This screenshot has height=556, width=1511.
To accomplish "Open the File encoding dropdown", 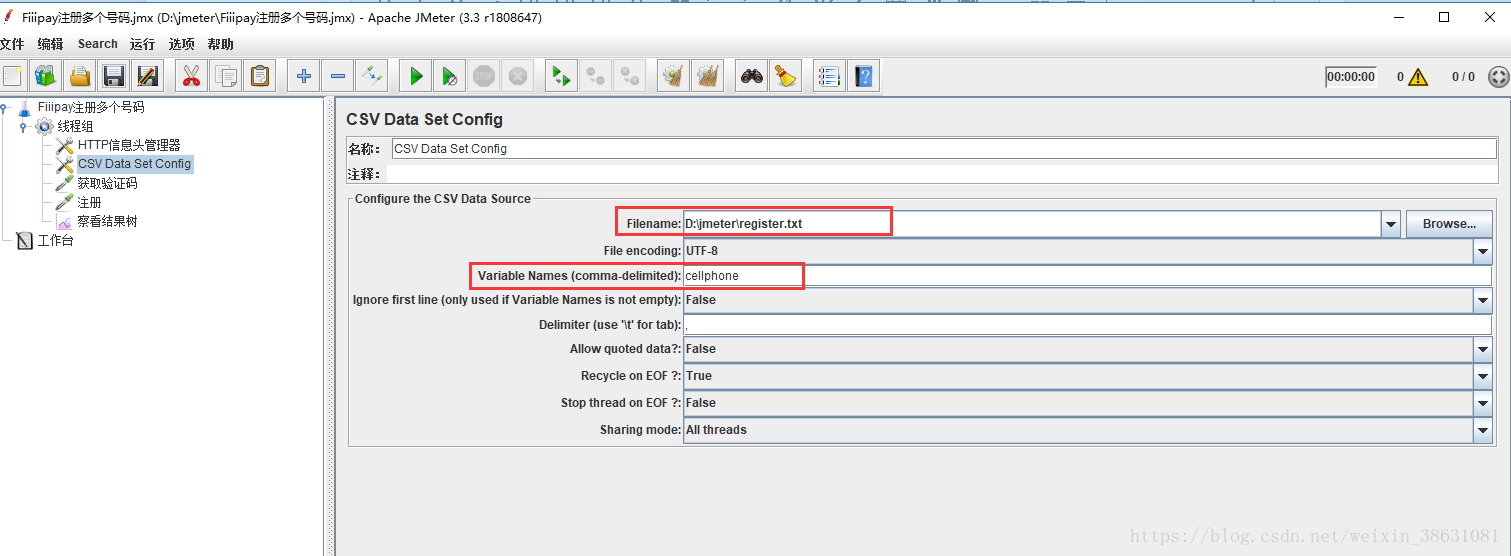I will pos(1483,251).
